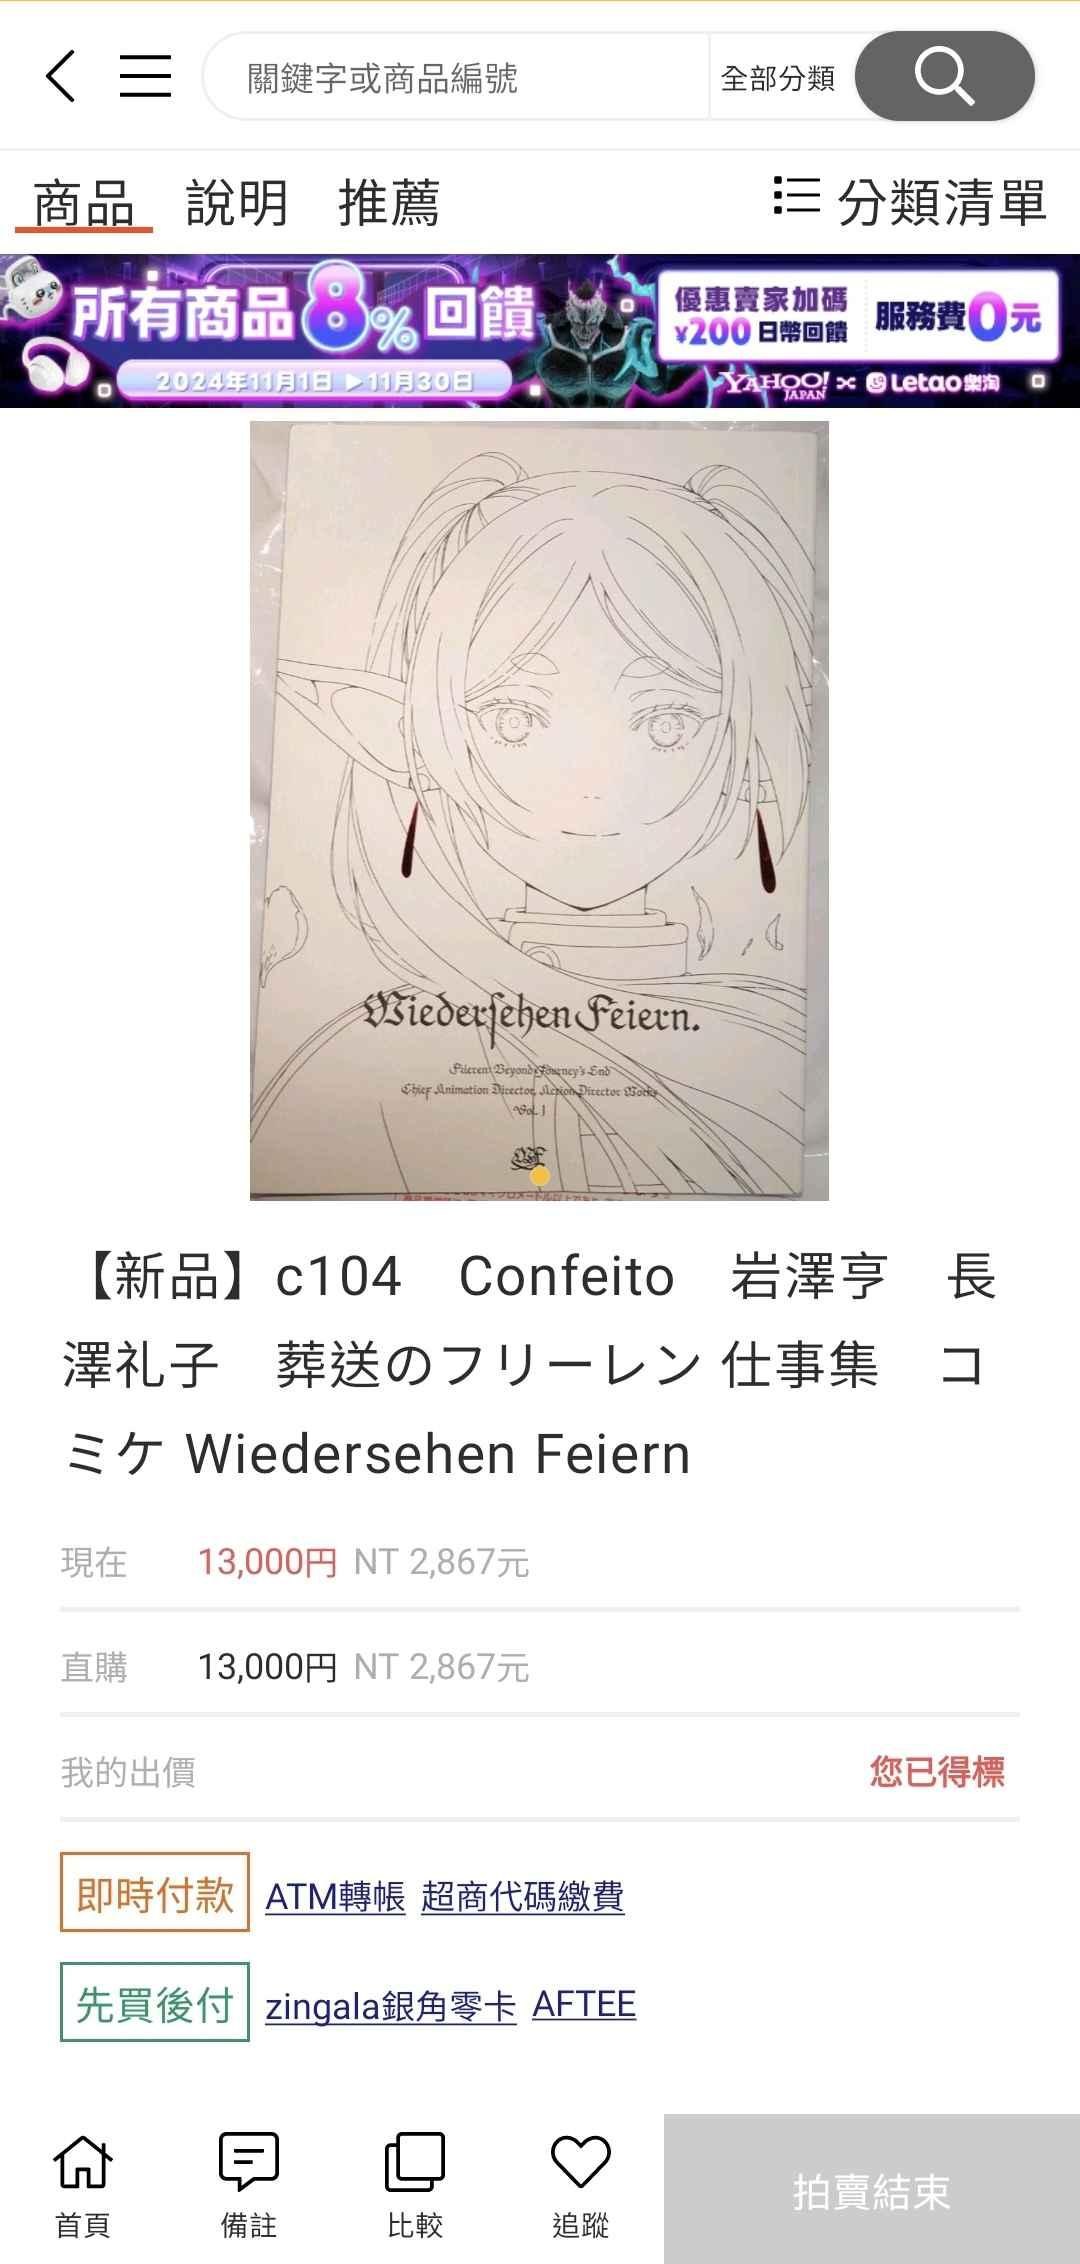Open the ATM轉帳 link

(335, 1896)
